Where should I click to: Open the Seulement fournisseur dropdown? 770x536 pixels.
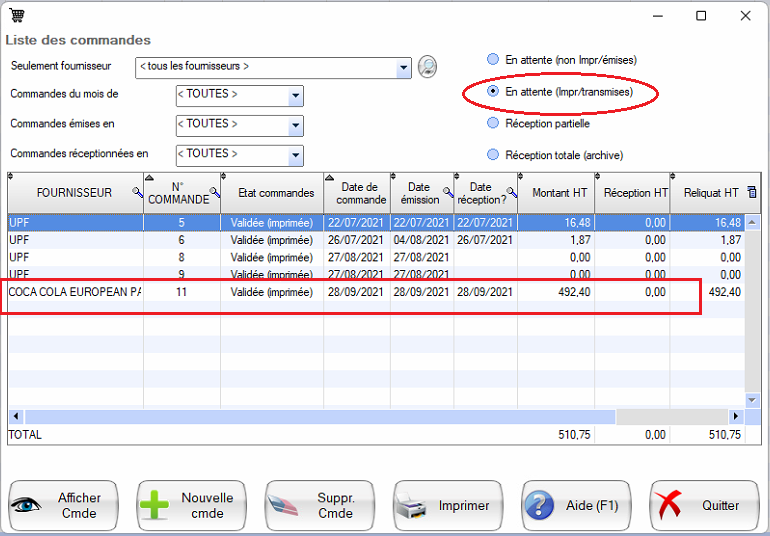404,68
